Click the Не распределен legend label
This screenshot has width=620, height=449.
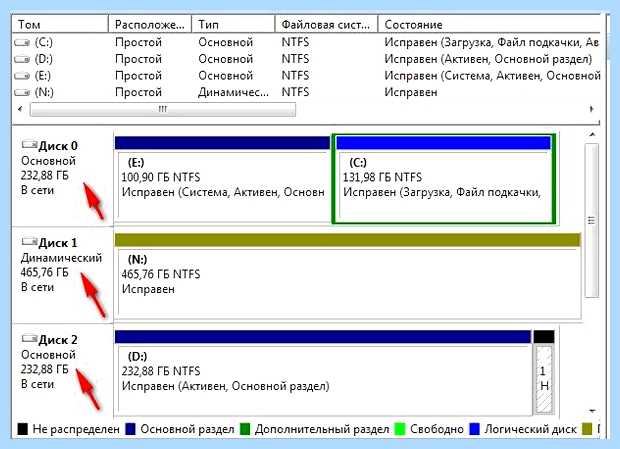(x=76, y=429)
